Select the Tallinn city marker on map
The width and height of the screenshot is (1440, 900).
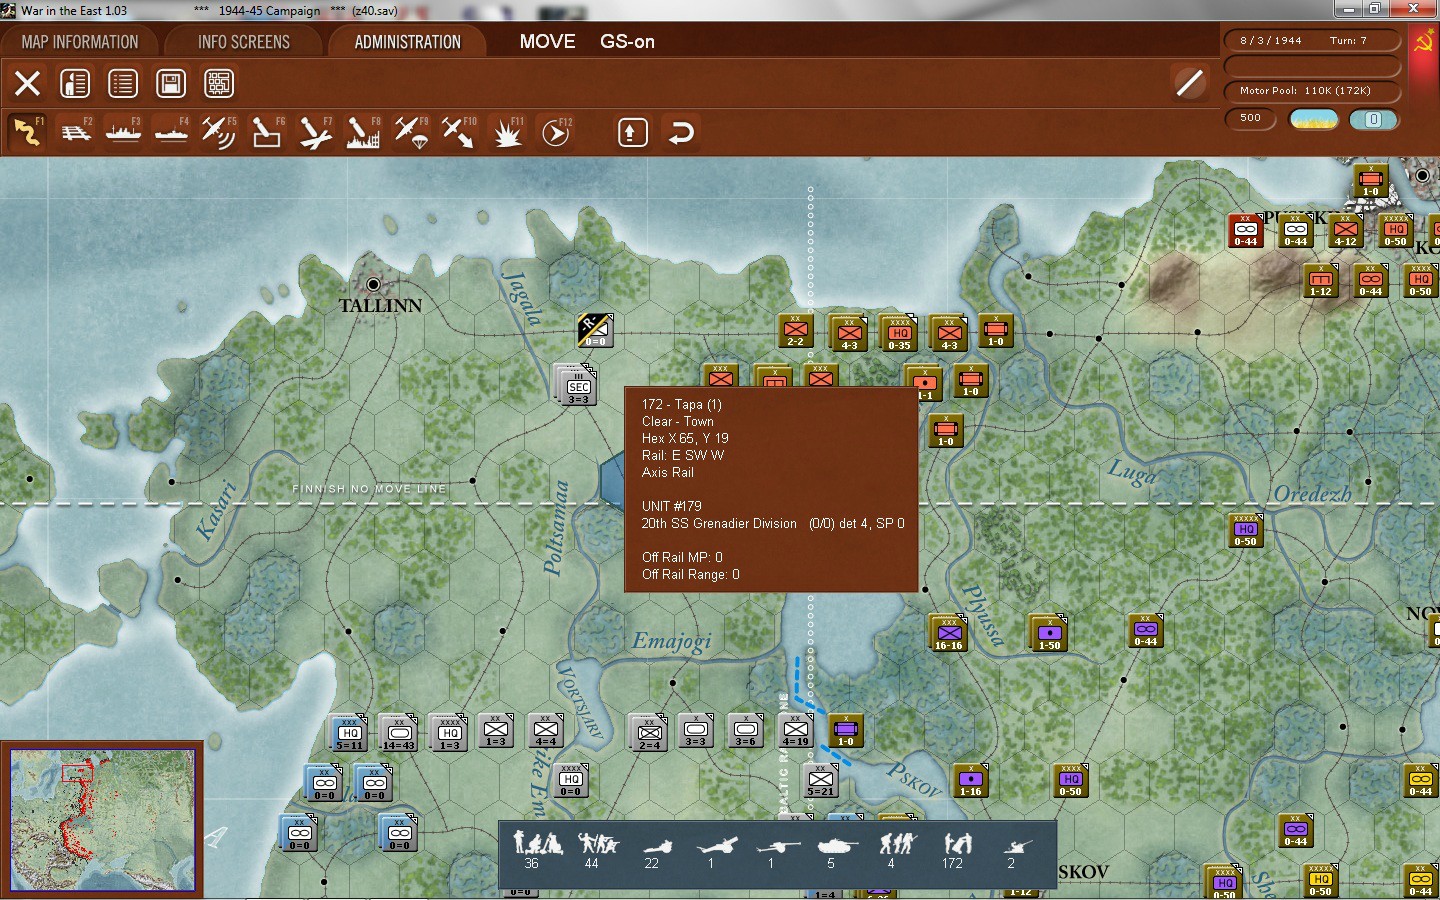point(373,285)
